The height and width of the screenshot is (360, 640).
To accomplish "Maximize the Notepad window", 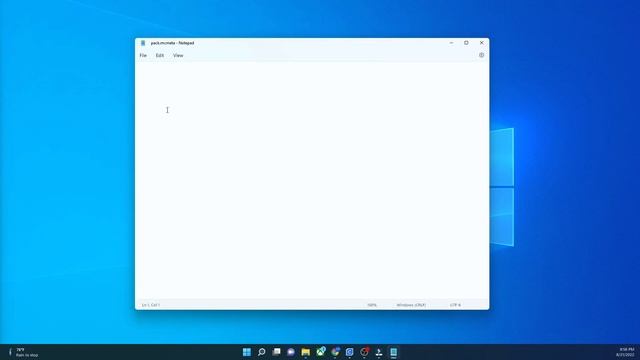I will point(466,43).
